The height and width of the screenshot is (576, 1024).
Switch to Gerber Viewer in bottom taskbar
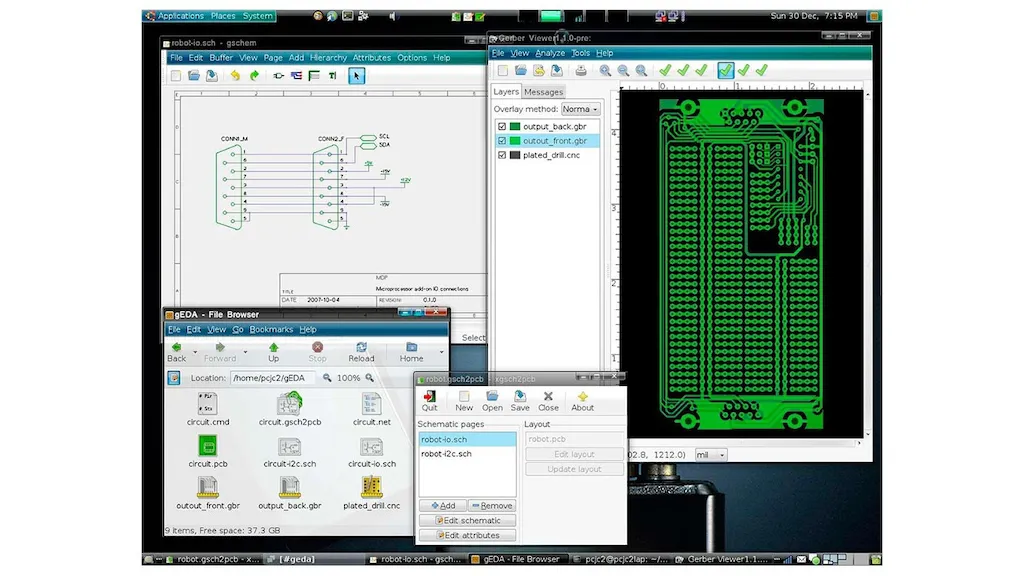tap(722, 559)
